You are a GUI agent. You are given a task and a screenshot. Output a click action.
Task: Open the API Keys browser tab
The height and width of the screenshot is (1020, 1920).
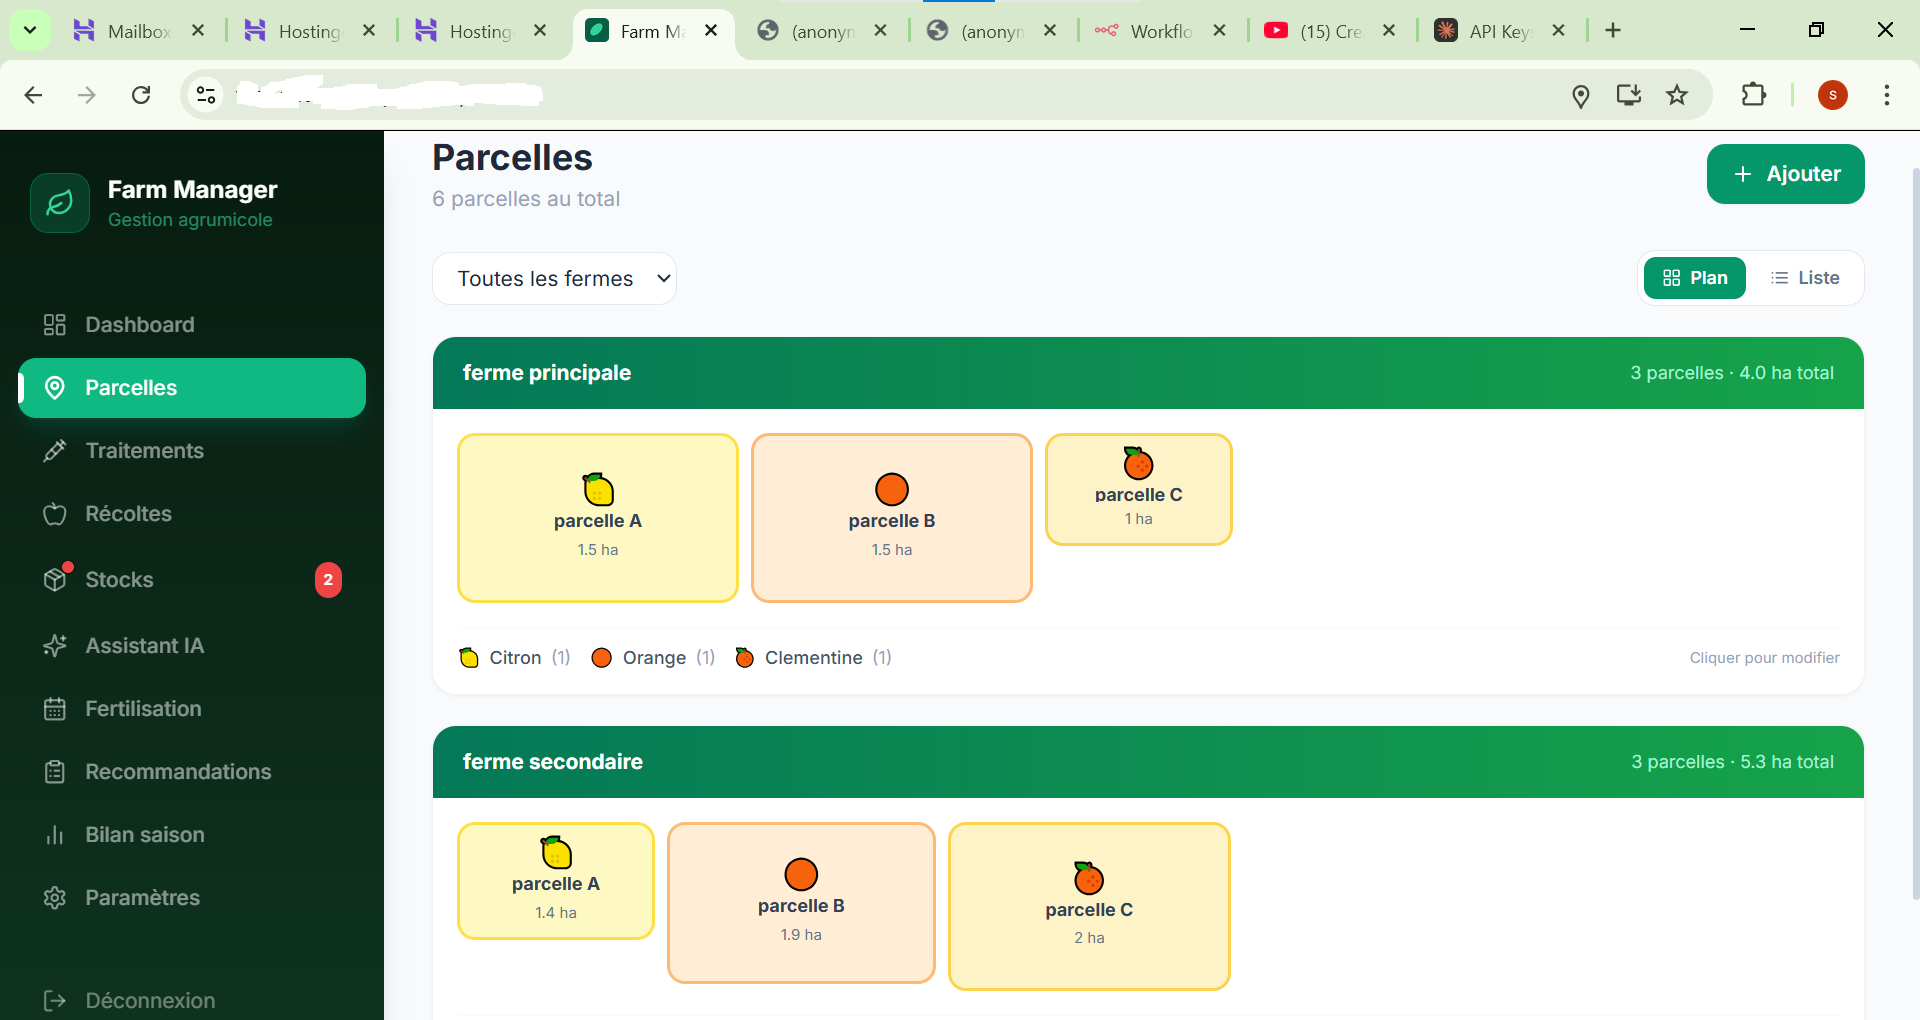pos(1496,30)
